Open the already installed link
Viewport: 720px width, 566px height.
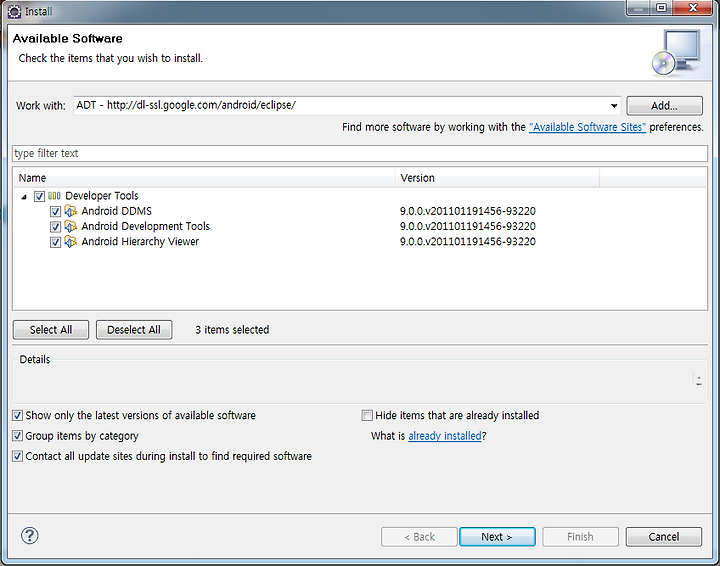[x=444, y=436]
